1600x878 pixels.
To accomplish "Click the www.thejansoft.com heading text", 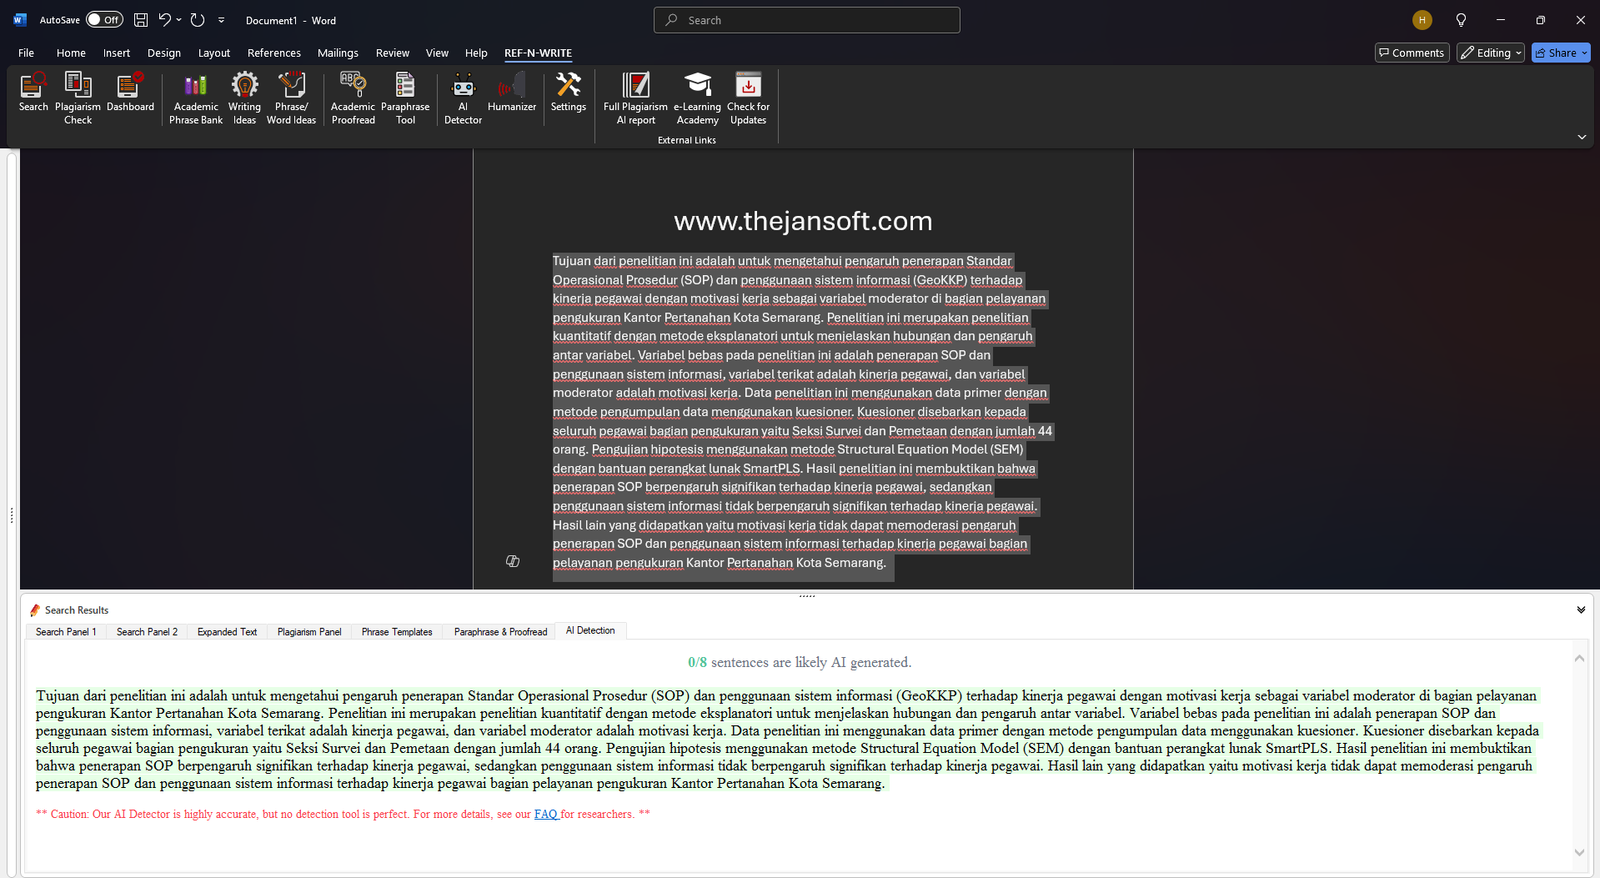I will click(x=803, y=221).
